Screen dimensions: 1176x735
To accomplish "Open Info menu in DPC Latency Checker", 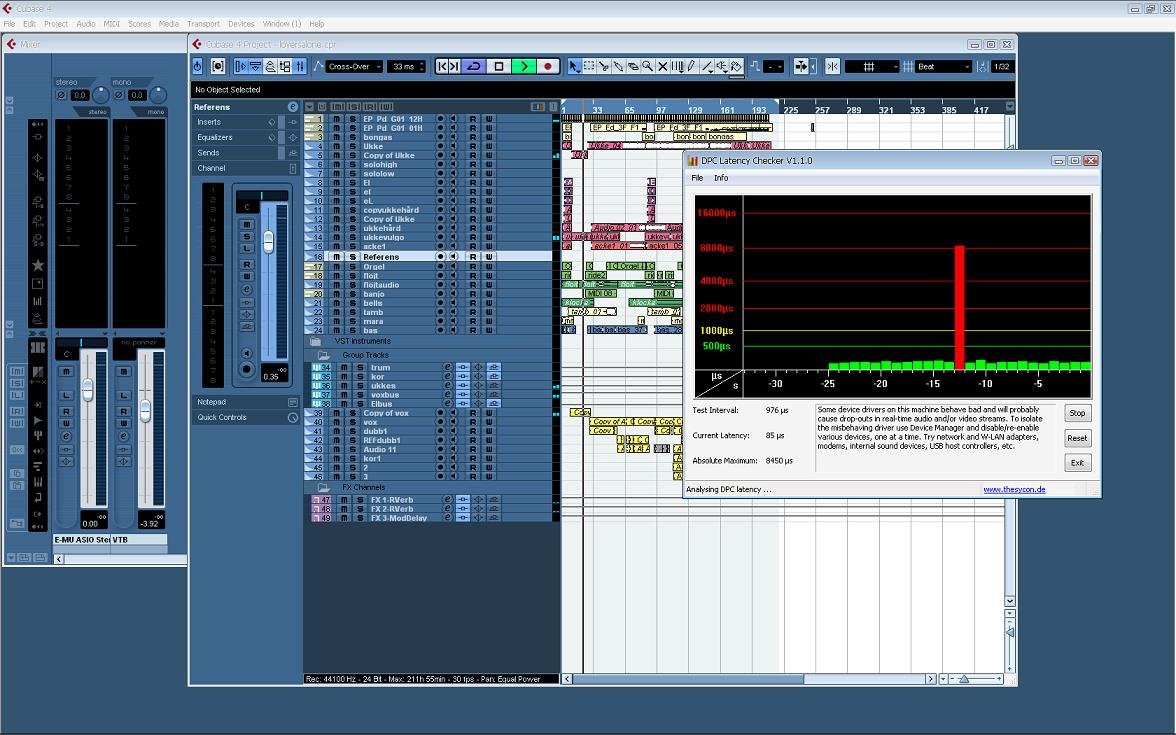I will (721, 178).
